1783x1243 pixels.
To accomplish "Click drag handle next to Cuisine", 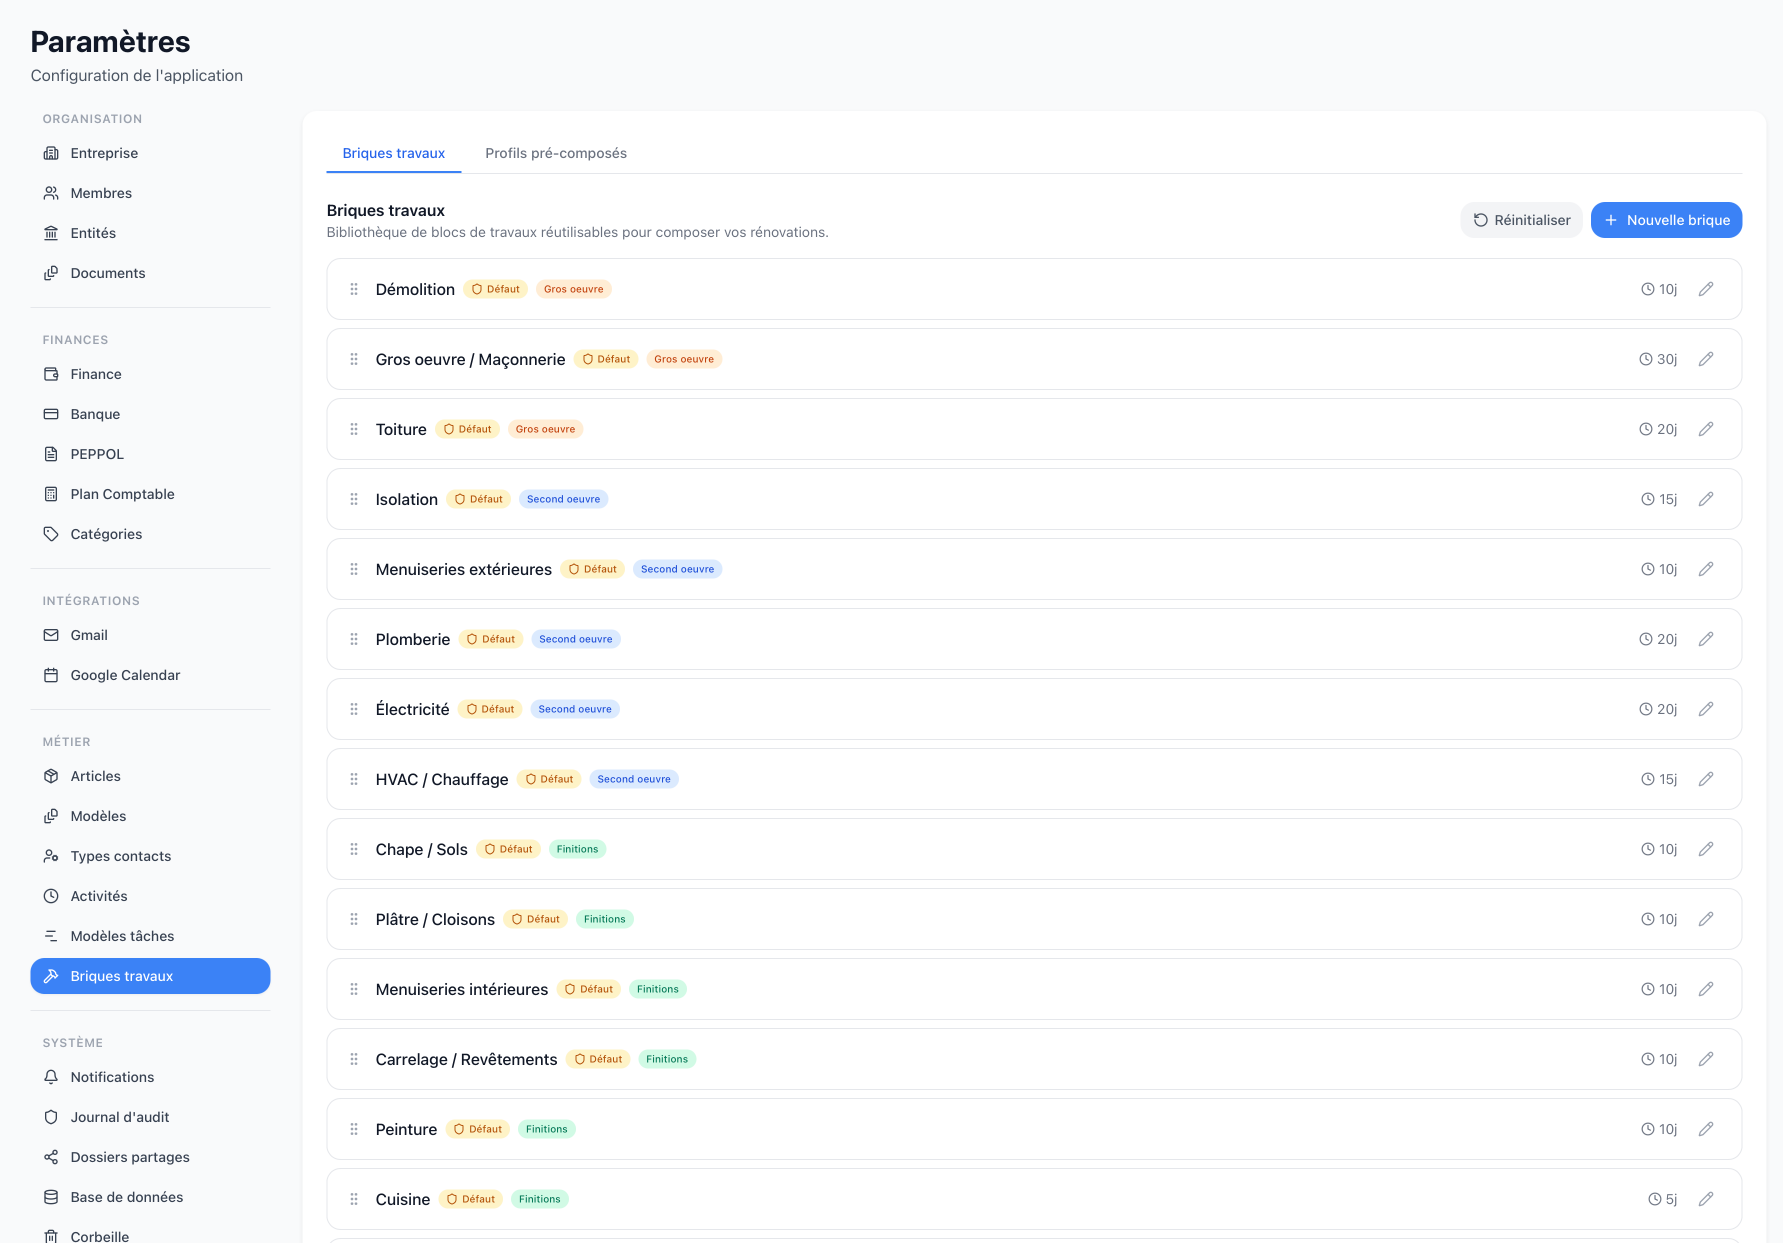I will point(354,1199).
